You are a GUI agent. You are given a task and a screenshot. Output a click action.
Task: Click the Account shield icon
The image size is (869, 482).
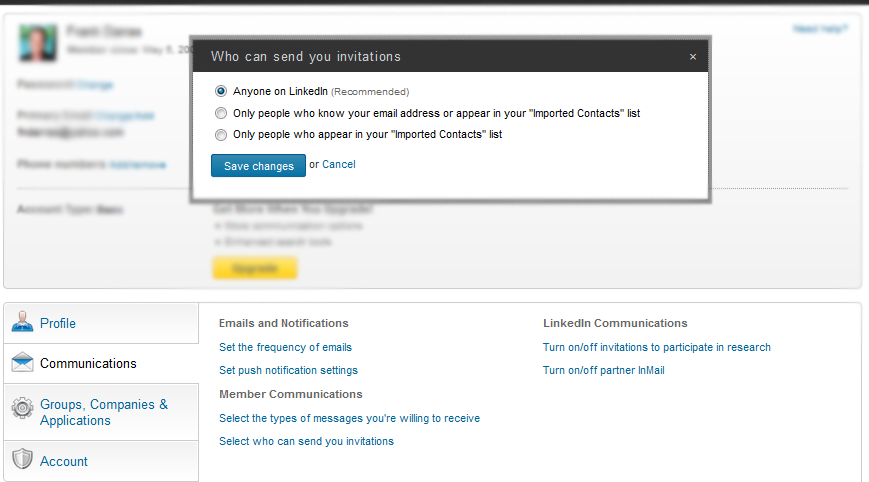22,459
